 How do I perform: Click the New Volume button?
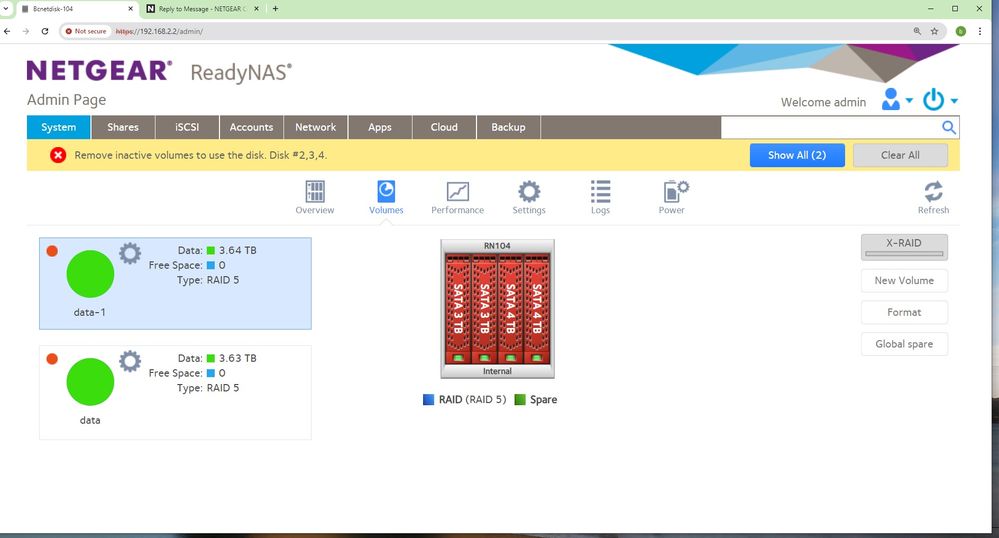(904, 281)
